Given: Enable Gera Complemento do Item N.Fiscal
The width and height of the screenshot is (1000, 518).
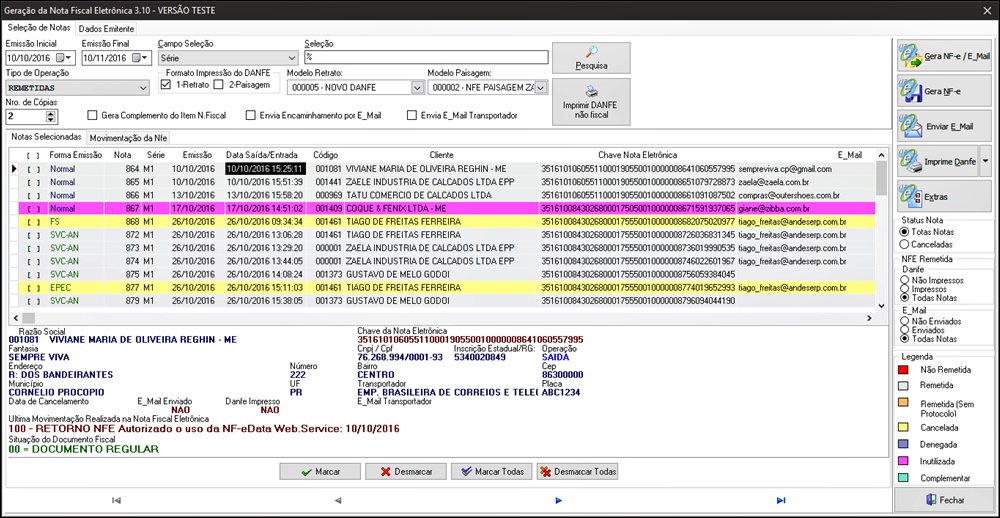Looking at the screenshot, I should click(92, 115).
